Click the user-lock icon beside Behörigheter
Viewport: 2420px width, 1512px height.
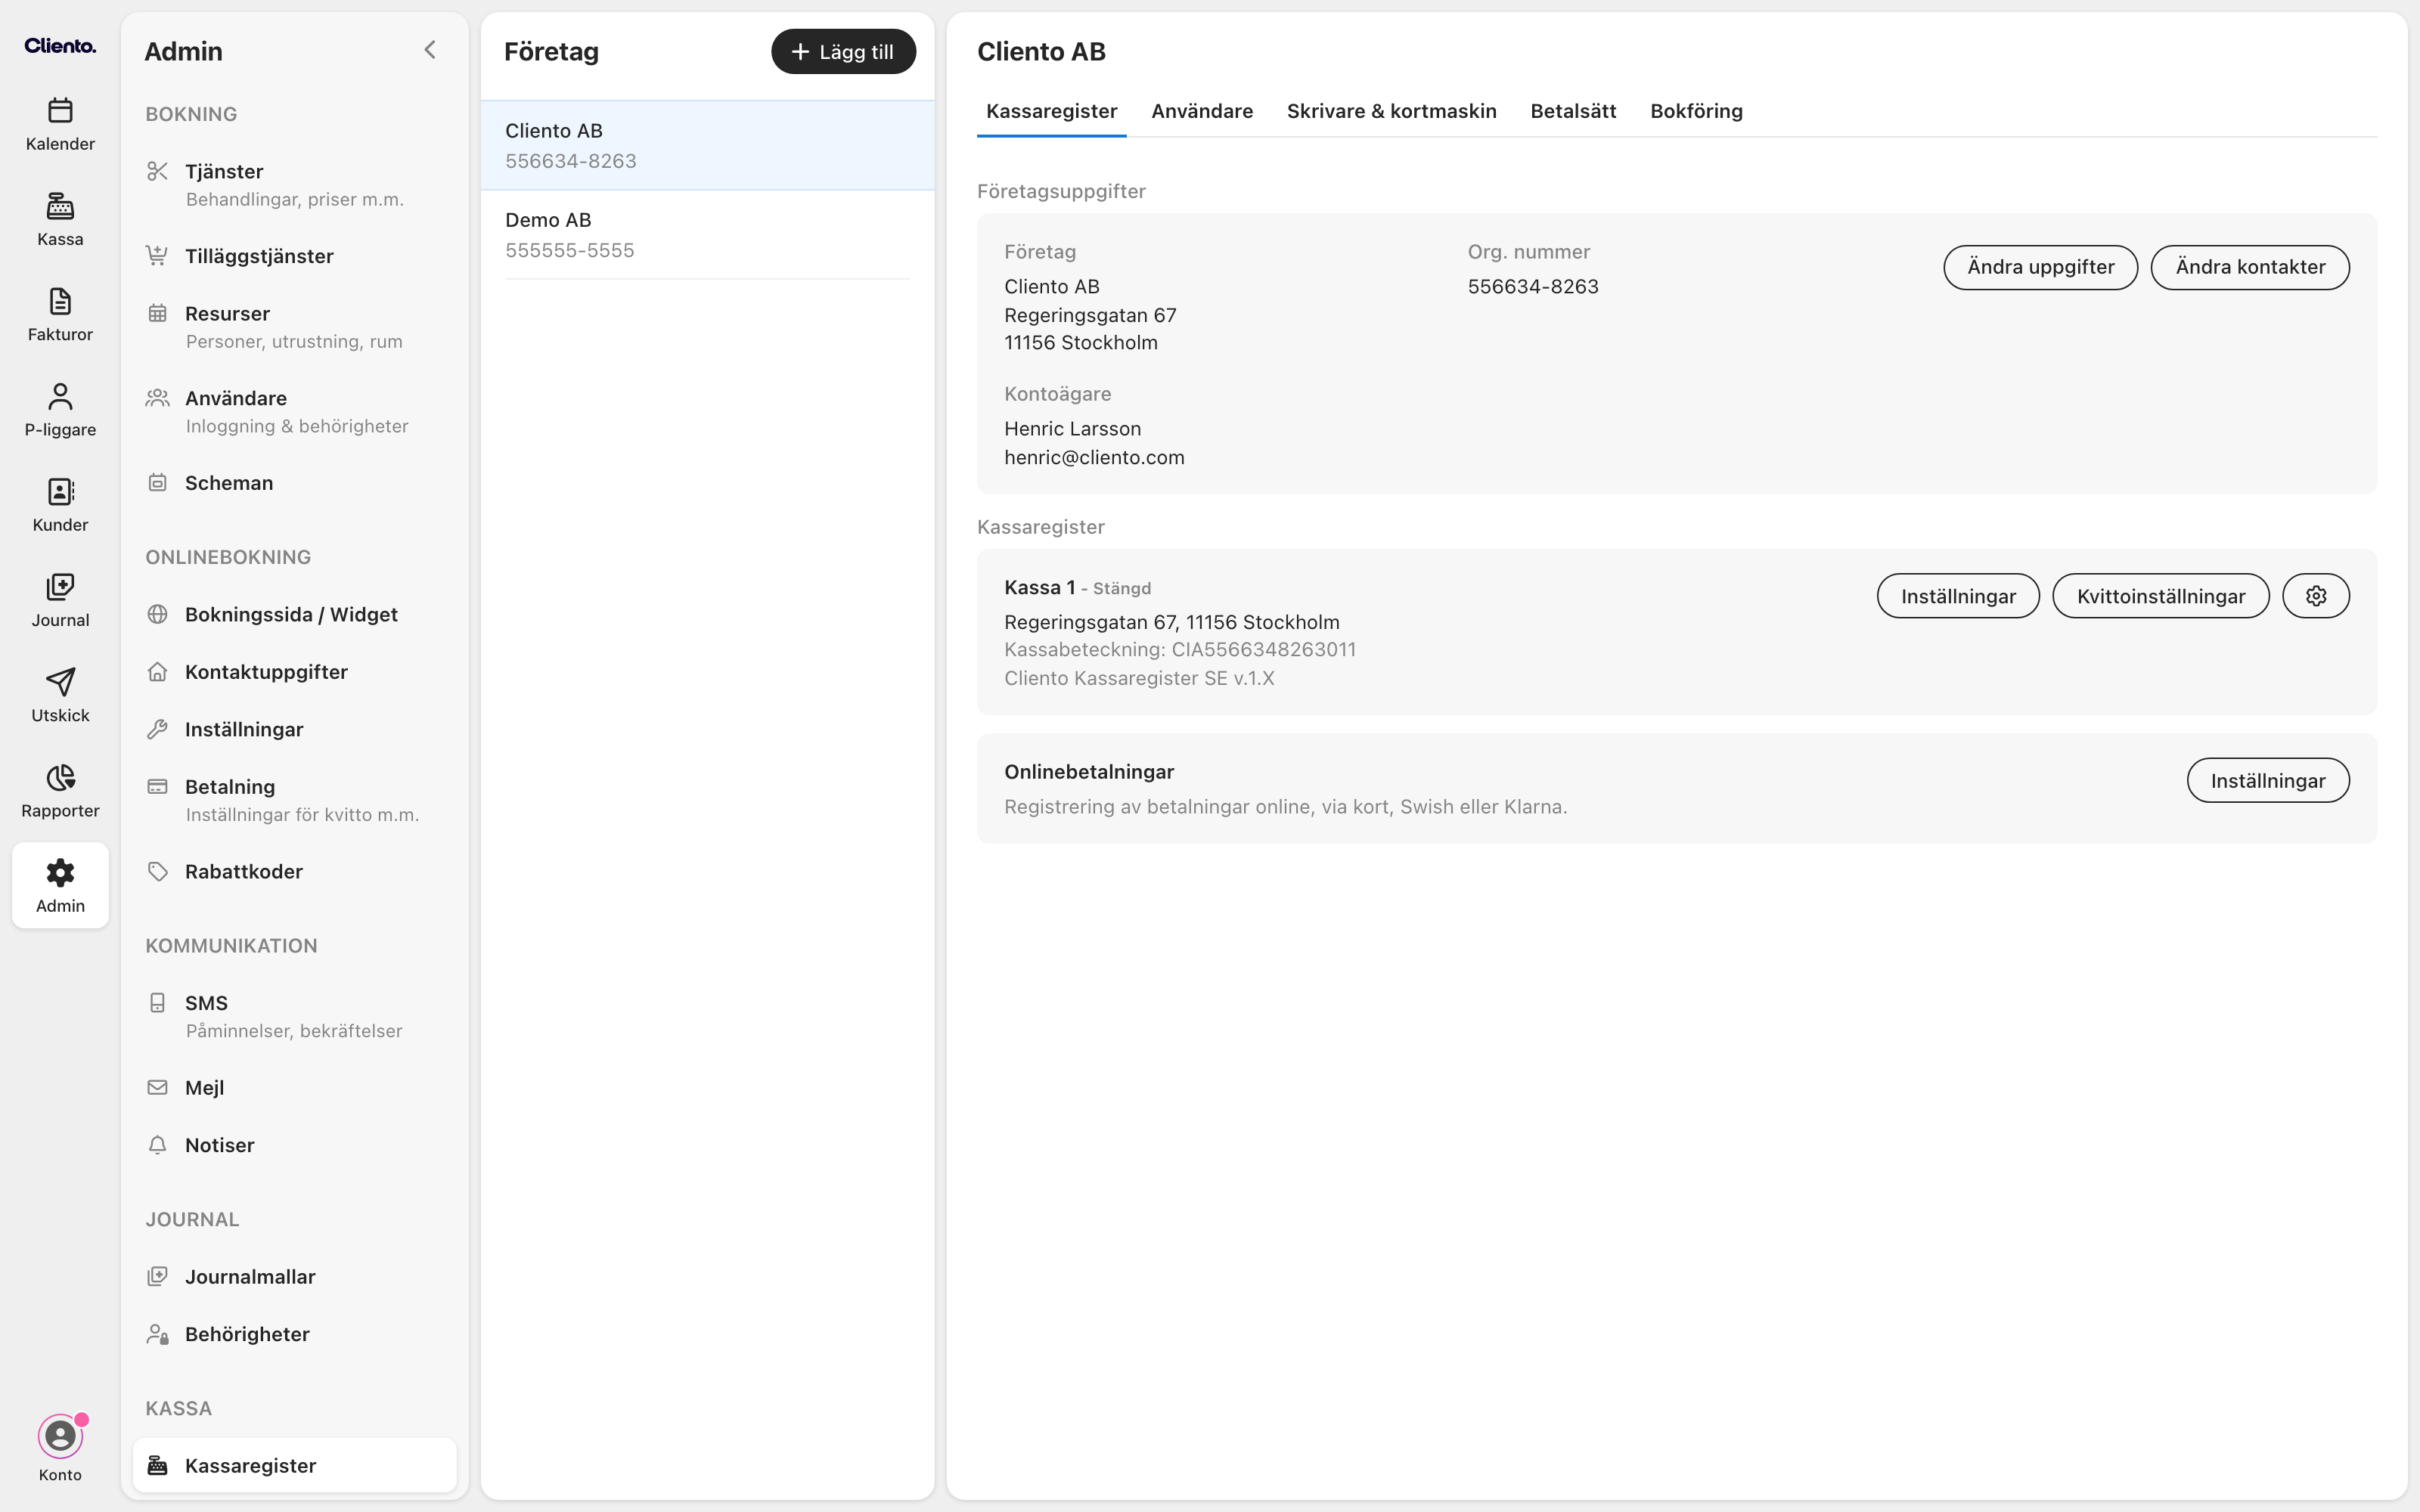pos(157,1334)
